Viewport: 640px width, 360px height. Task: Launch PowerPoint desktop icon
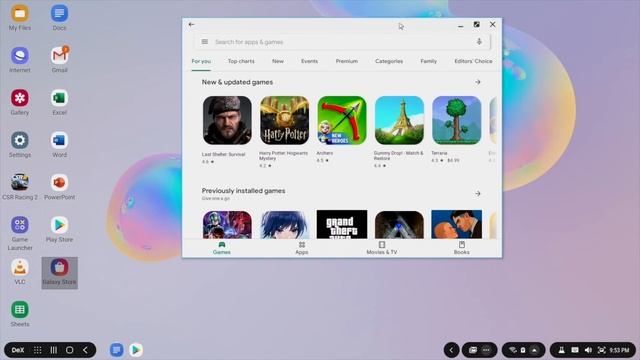coord(59,187)
